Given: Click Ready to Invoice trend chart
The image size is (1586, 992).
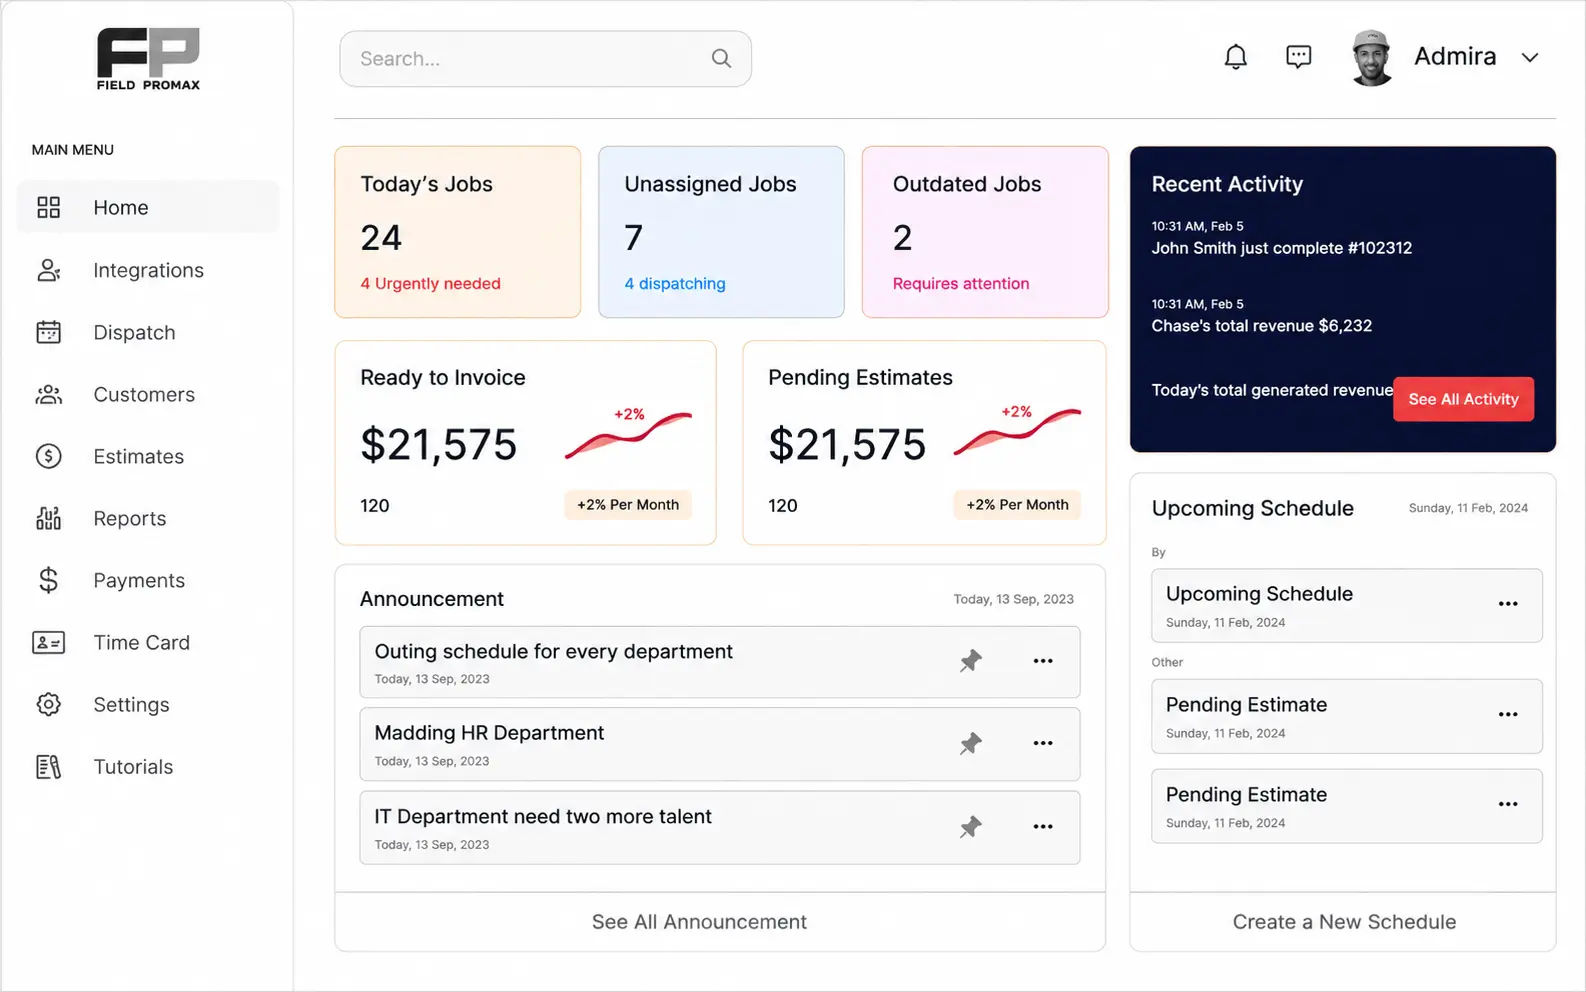Looking at the screenshot, I should [x=628, y=434].
